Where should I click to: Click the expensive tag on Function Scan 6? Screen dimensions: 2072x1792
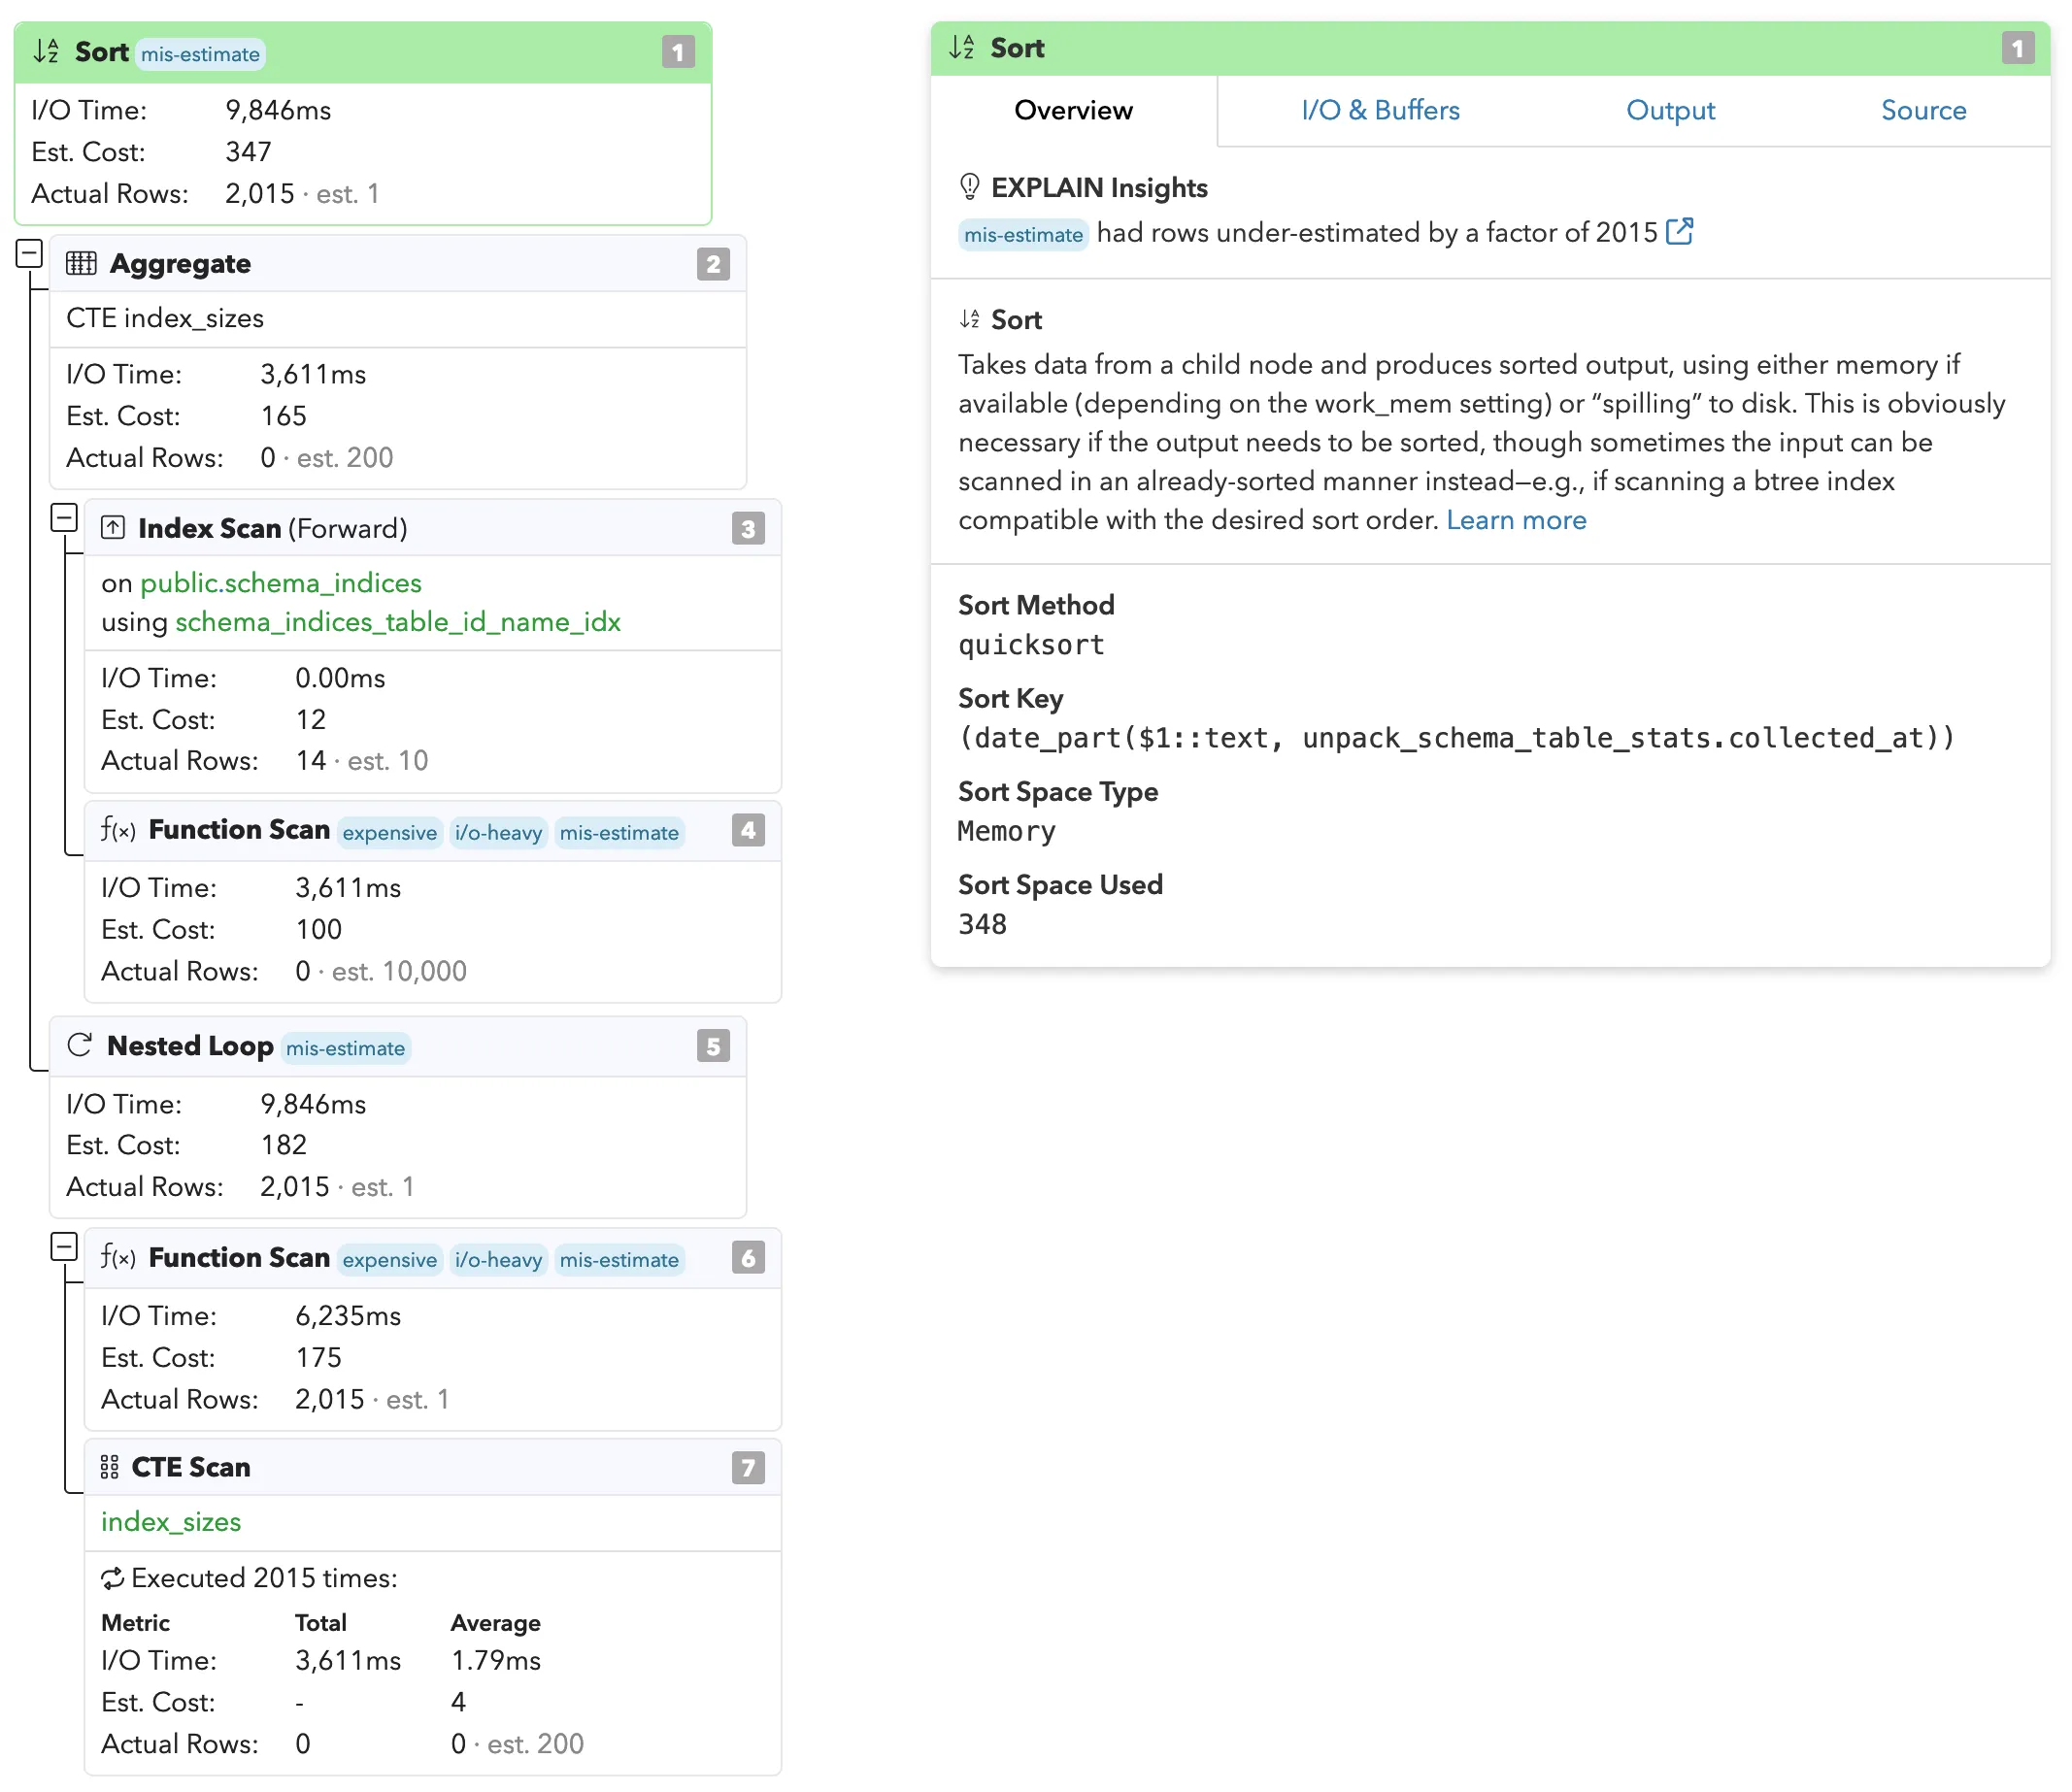click(x=389, y=1260)
